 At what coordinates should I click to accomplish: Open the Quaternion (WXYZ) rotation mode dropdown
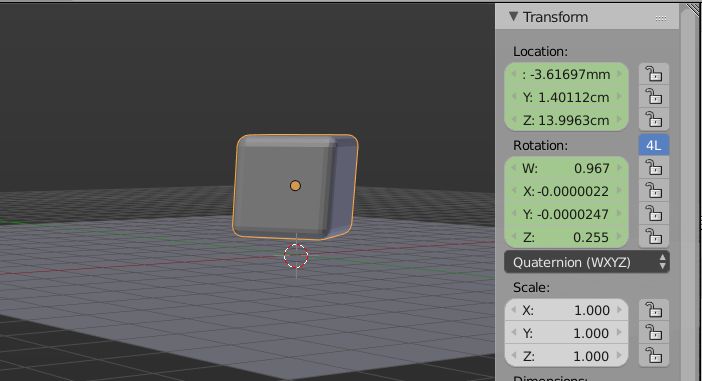pyautogui.click(x=587, y=262)
